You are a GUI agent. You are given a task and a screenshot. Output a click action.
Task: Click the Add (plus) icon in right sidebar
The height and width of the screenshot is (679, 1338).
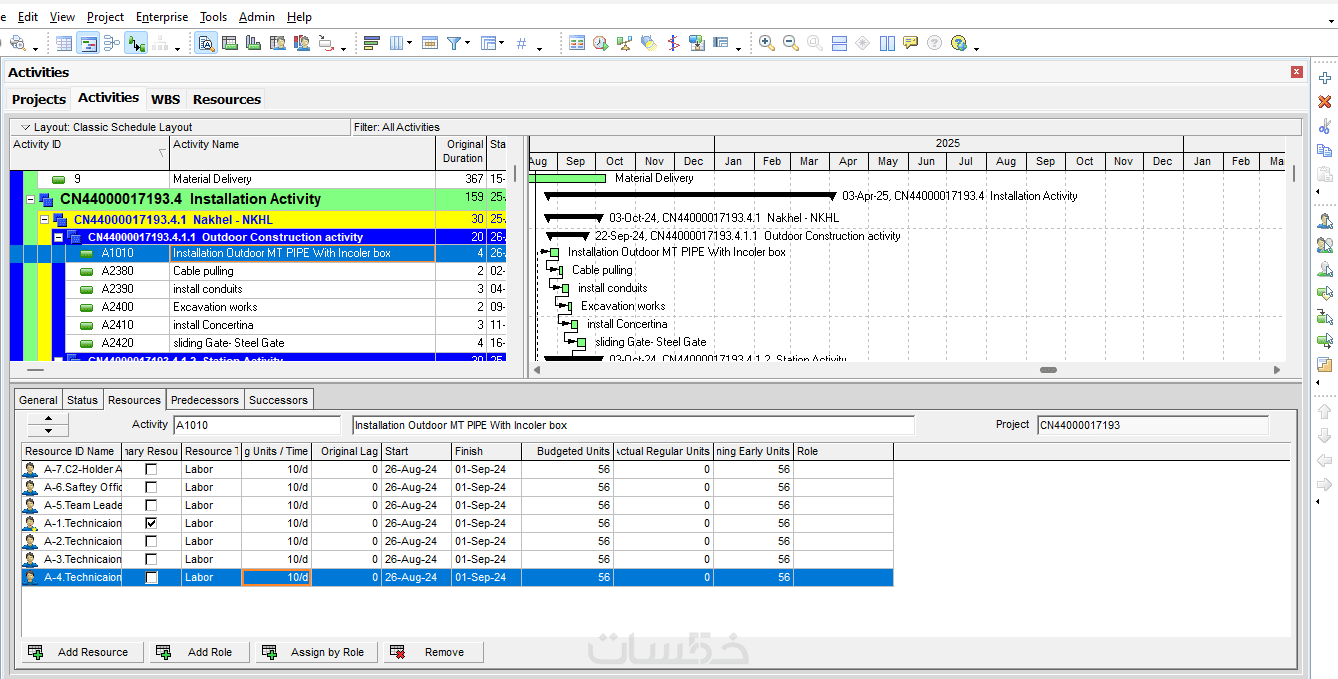click(1325, 77)
